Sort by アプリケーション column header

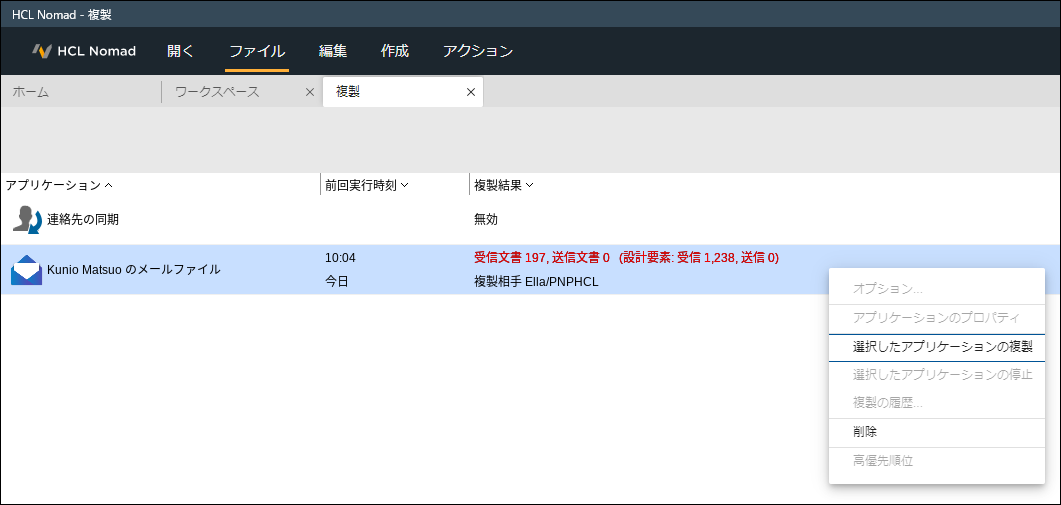point(60,185)
